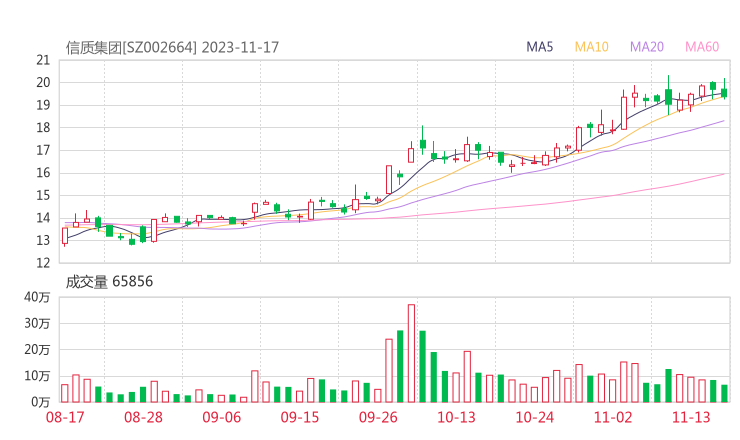Click the 成交量 65856 volume label
Viewport: 740px width, 440px height.
[x=109, y=282]
